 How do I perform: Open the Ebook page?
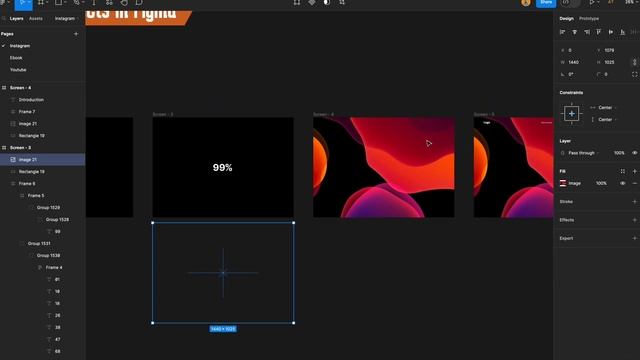(x=16, y=58)
